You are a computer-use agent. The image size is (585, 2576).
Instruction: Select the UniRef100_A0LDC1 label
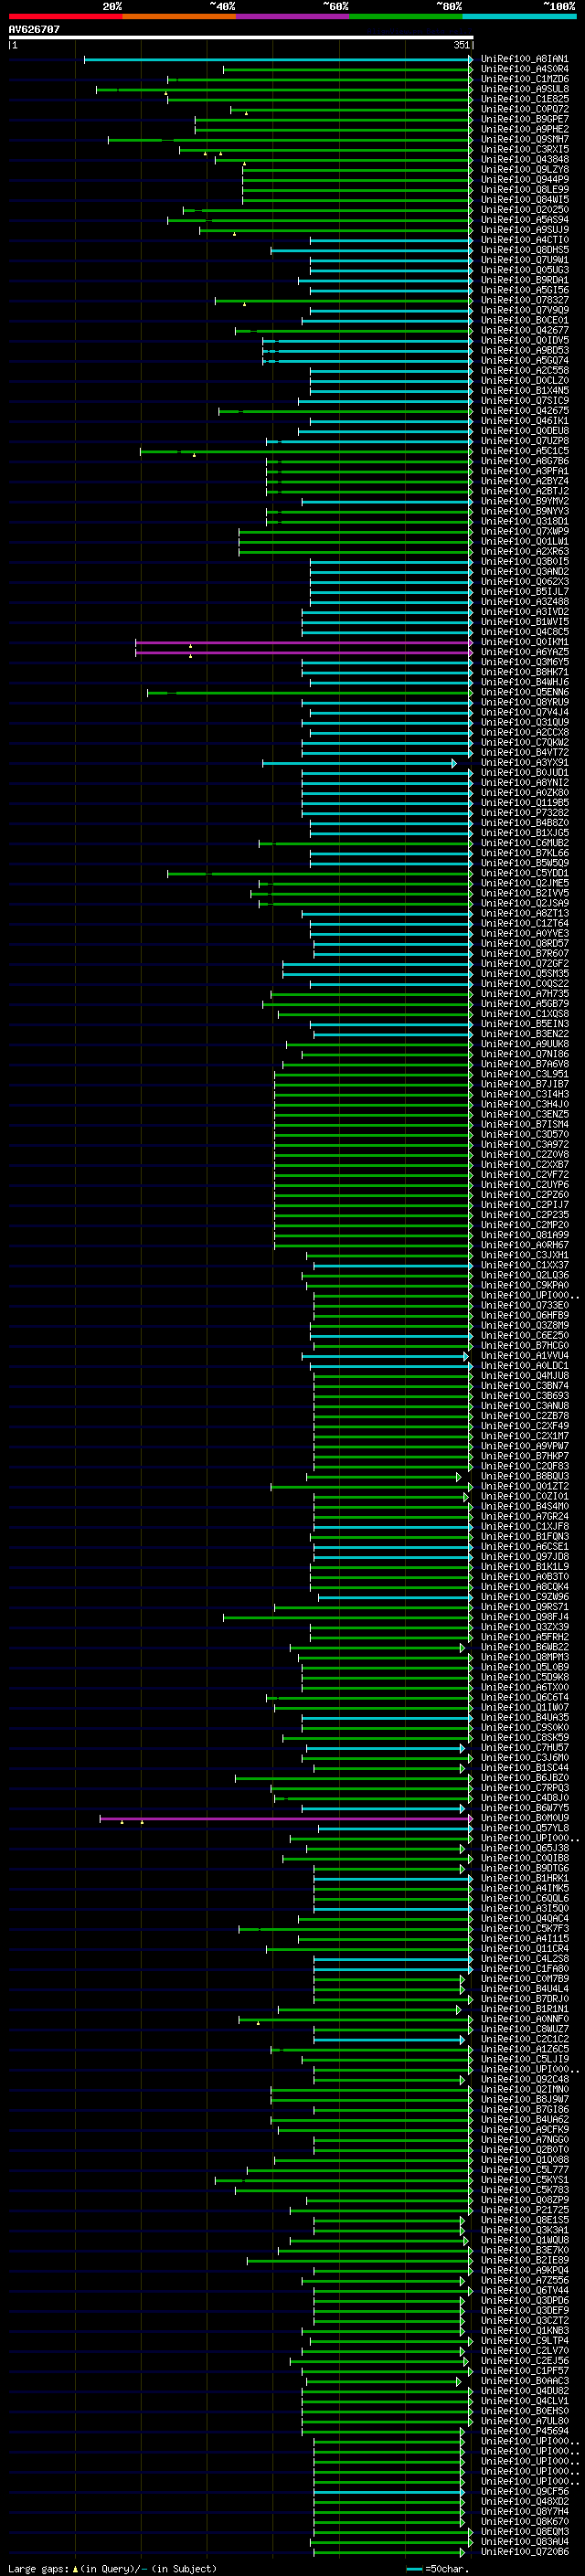tap(524, 1365)
